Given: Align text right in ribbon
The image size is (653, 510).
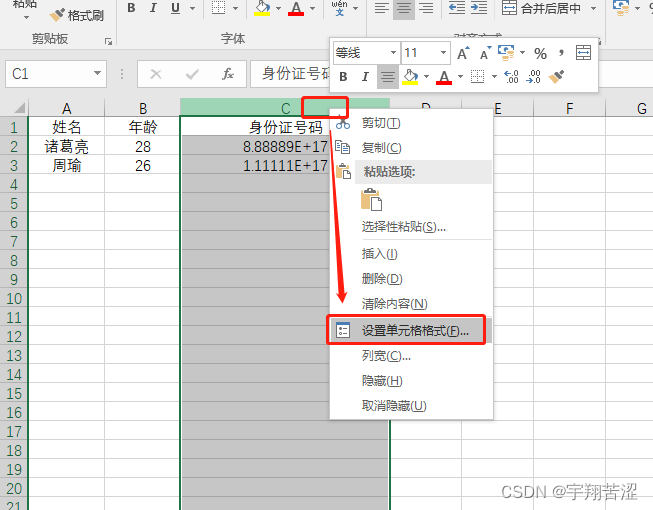Looking at the screenshot, I should tap(426, 8).
